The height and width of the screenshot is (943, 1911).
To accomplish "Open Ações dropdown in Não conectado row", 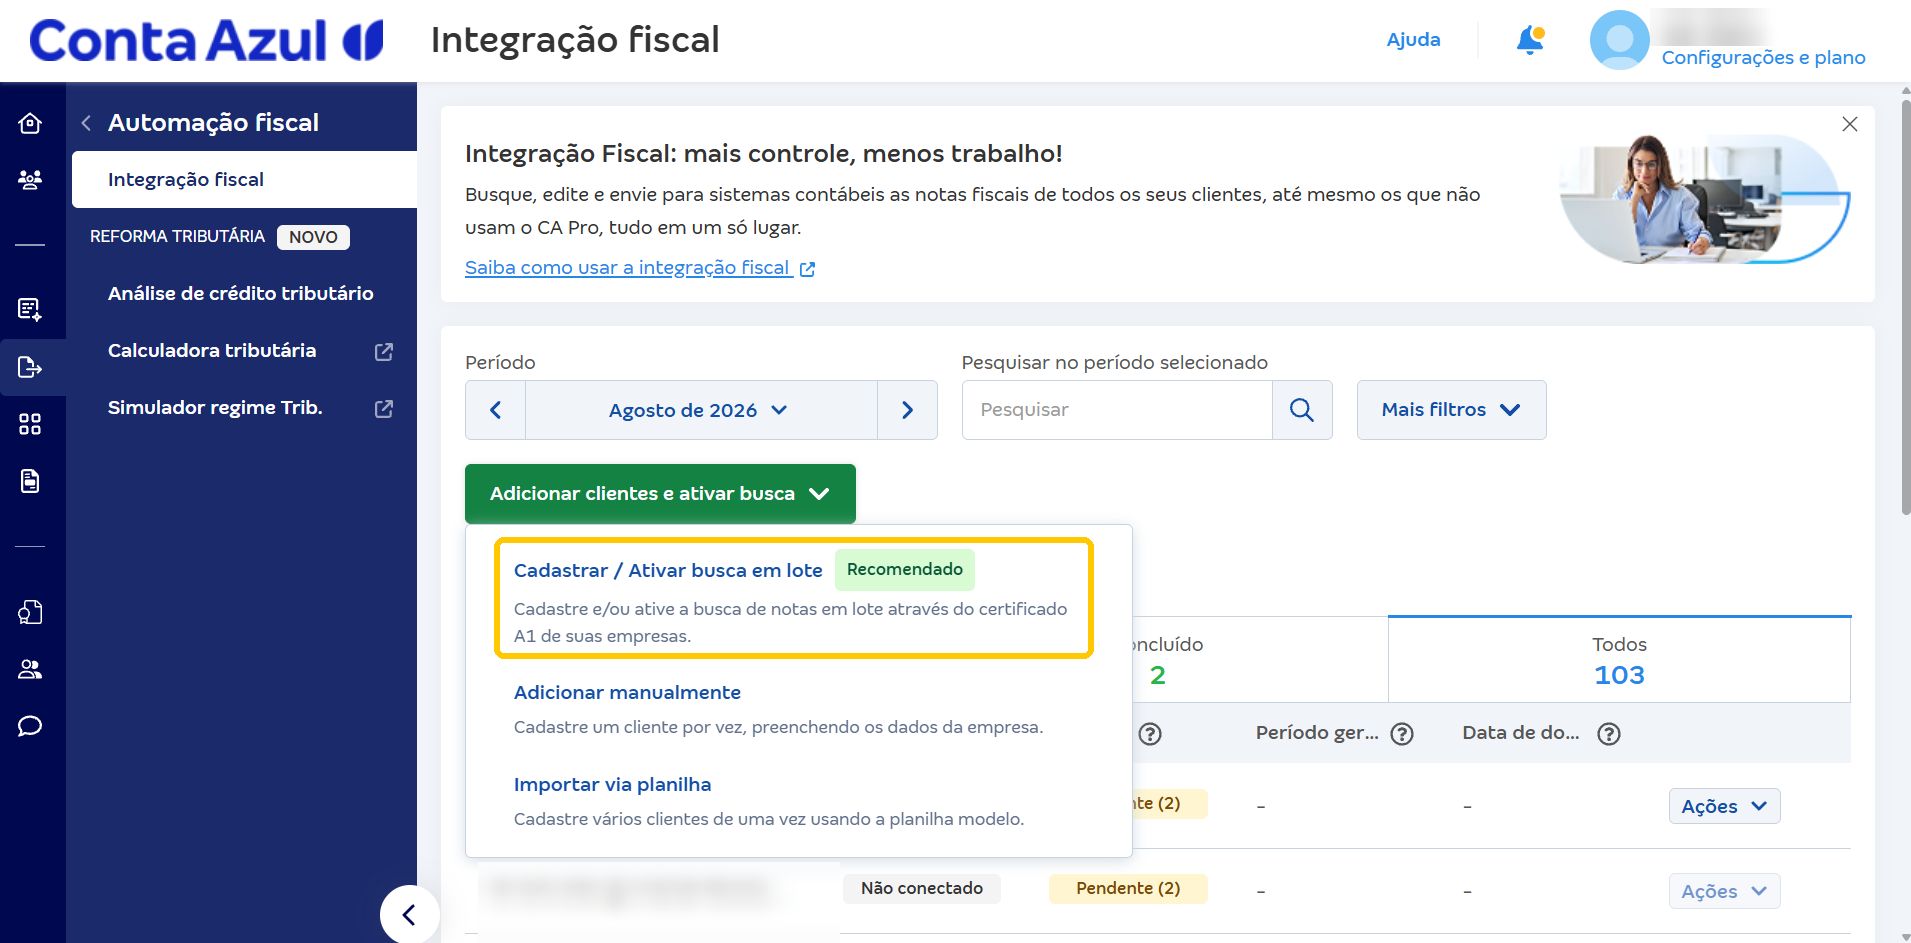I will tap(1724, 891).
